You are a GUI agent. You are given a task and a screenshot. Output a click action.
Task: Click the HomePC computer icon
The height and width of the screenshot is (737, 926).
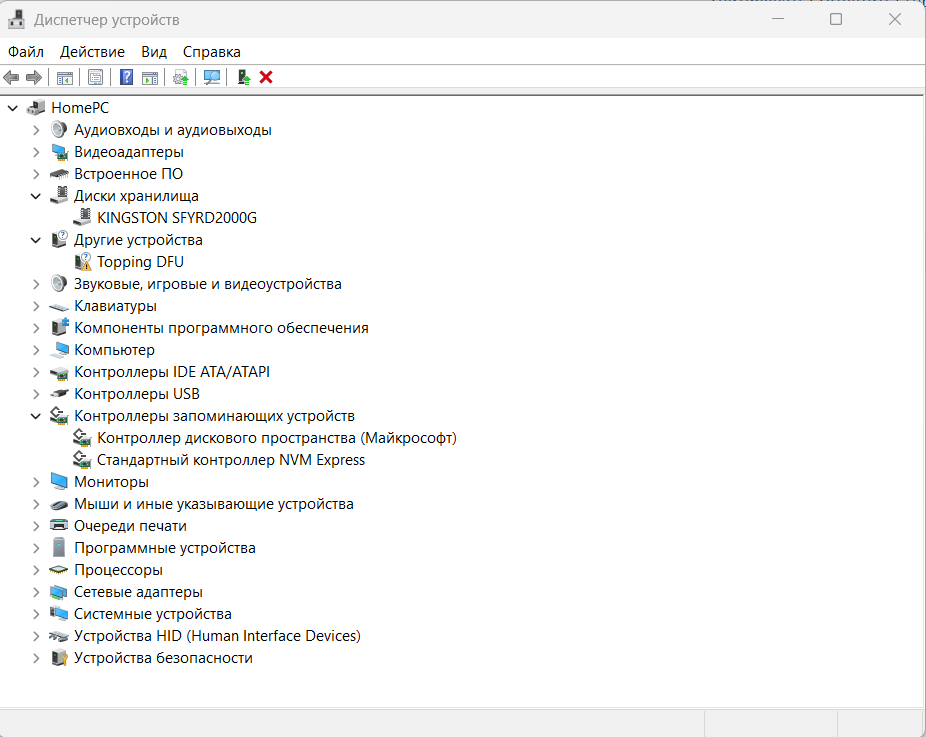[x=36, y=107]
